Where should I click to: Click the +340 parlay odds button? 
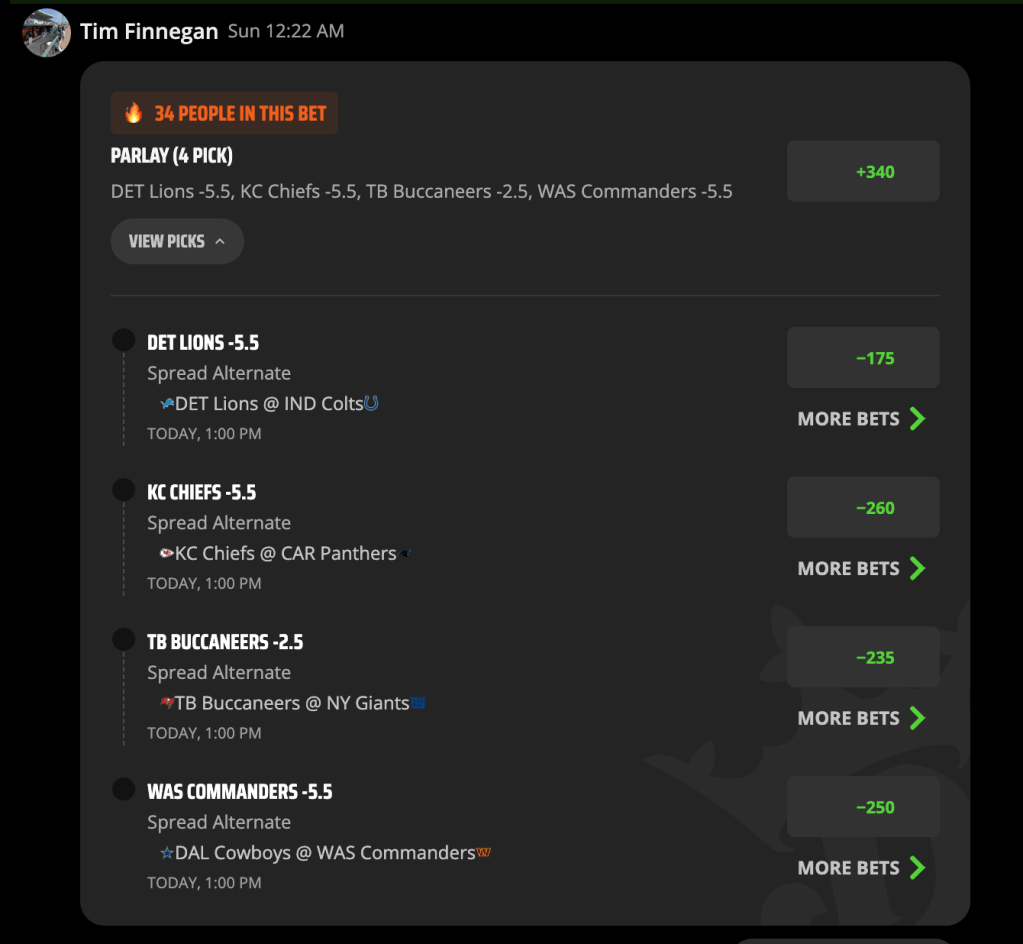pos(863,172)
